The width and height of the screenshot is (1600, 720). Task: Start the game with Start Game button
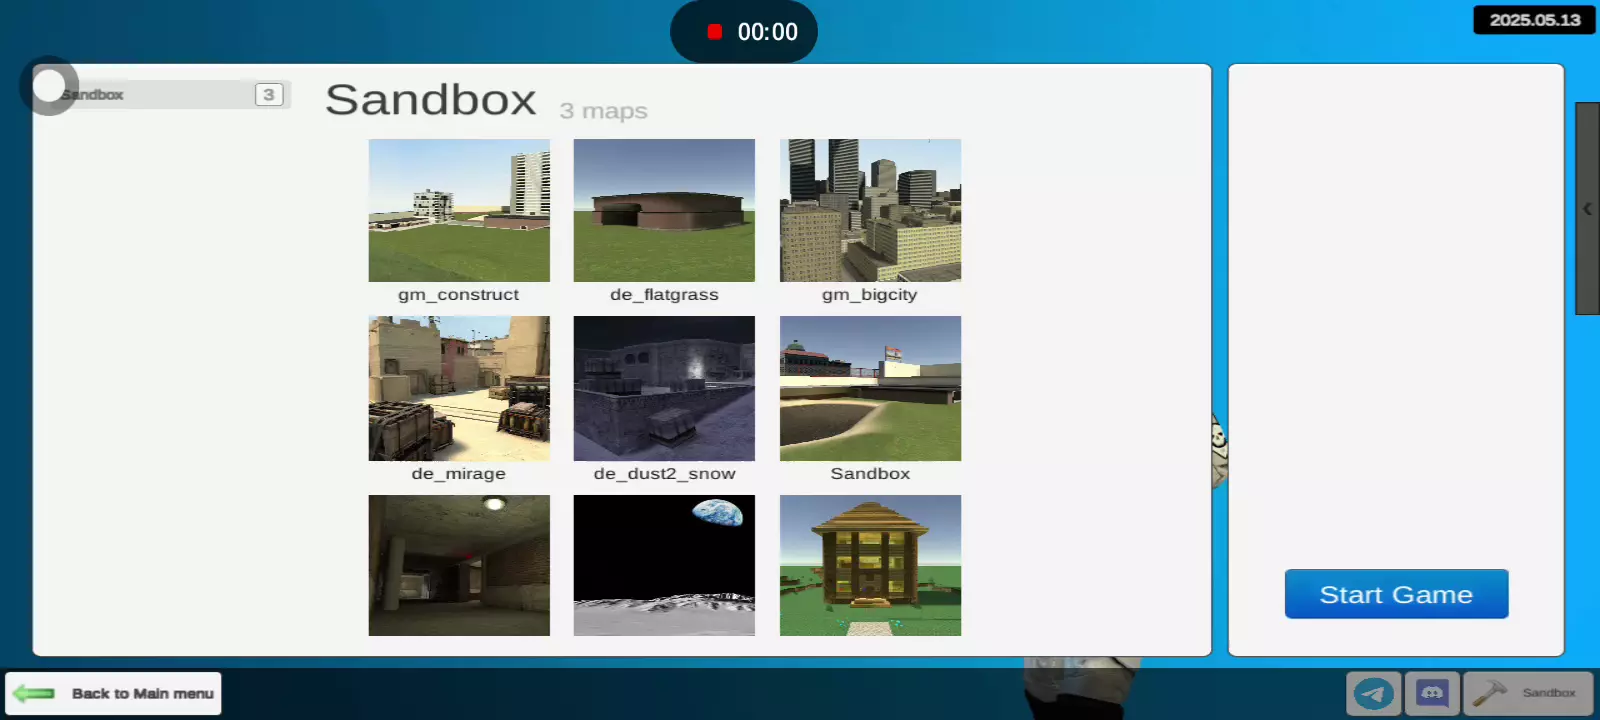point(1396,594)
